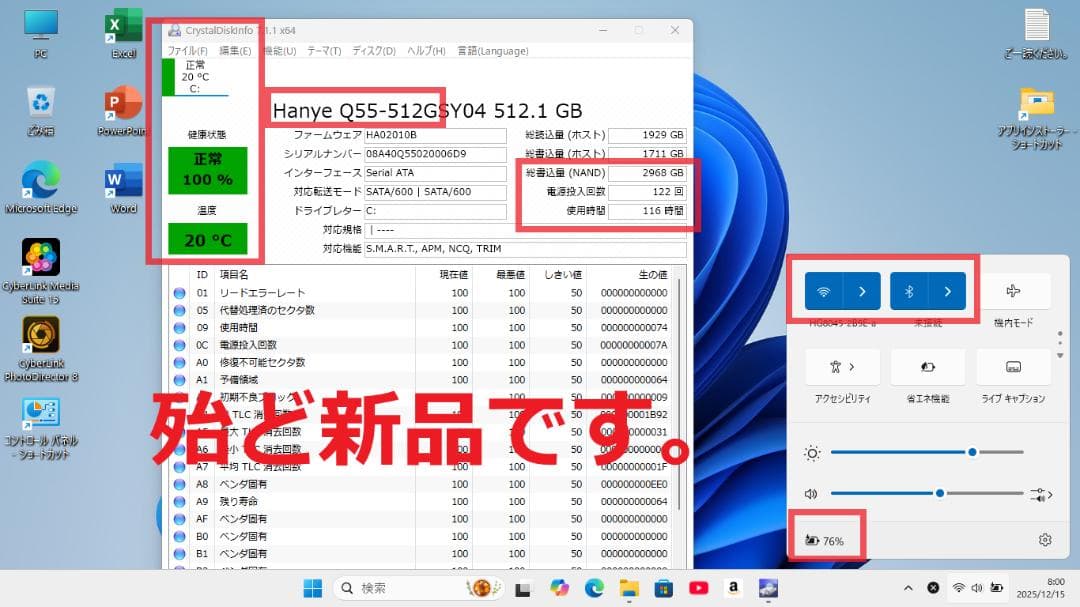
Task: Open the ご一読ください text file icon
Action: click(1036, 32)
